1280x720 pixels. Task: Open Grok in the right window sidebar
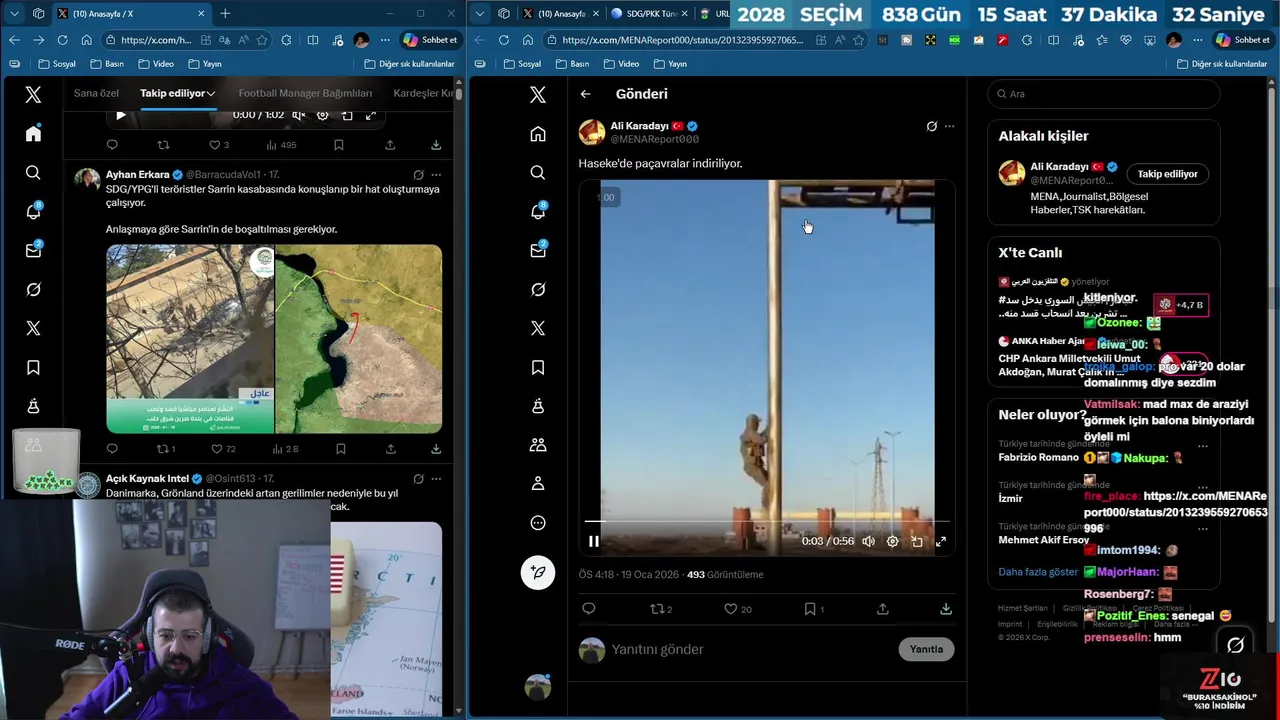point(538,289)
